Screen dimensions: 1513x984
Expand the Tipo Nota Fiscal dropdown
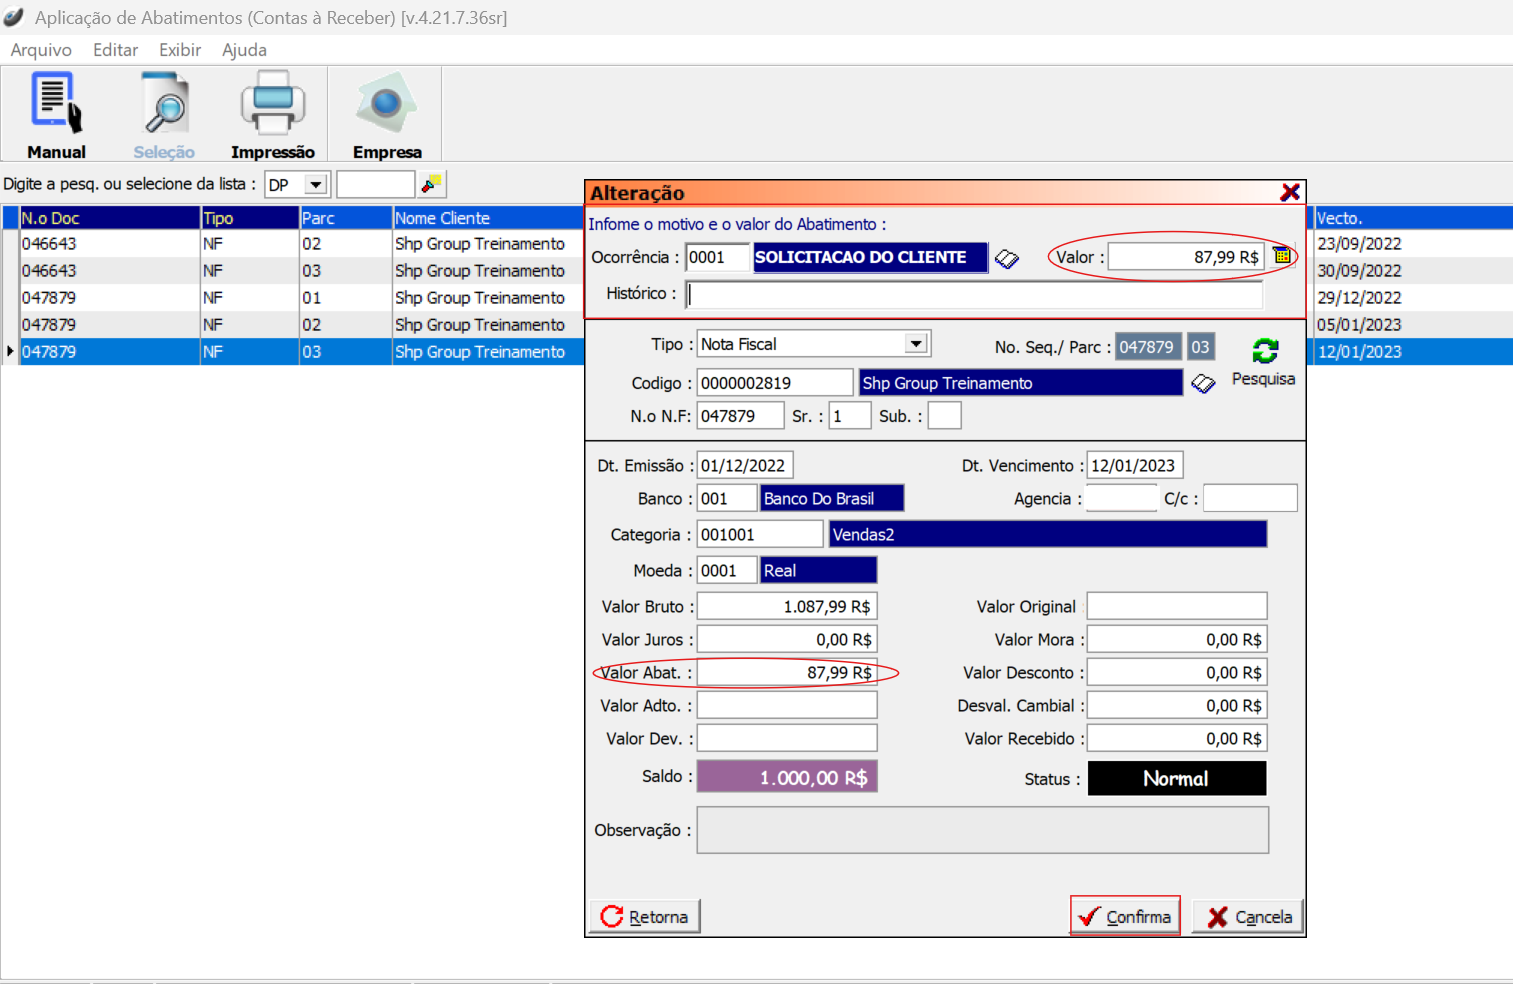coord(915,344)
